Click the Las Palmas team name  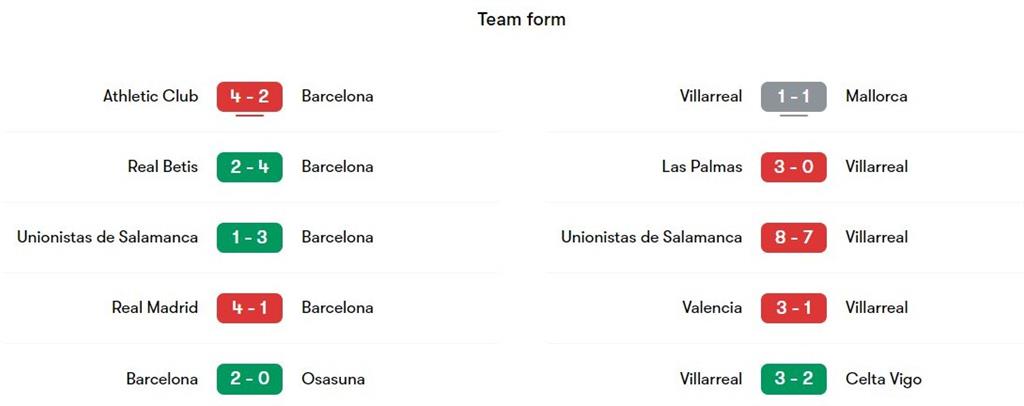[702, 167]
